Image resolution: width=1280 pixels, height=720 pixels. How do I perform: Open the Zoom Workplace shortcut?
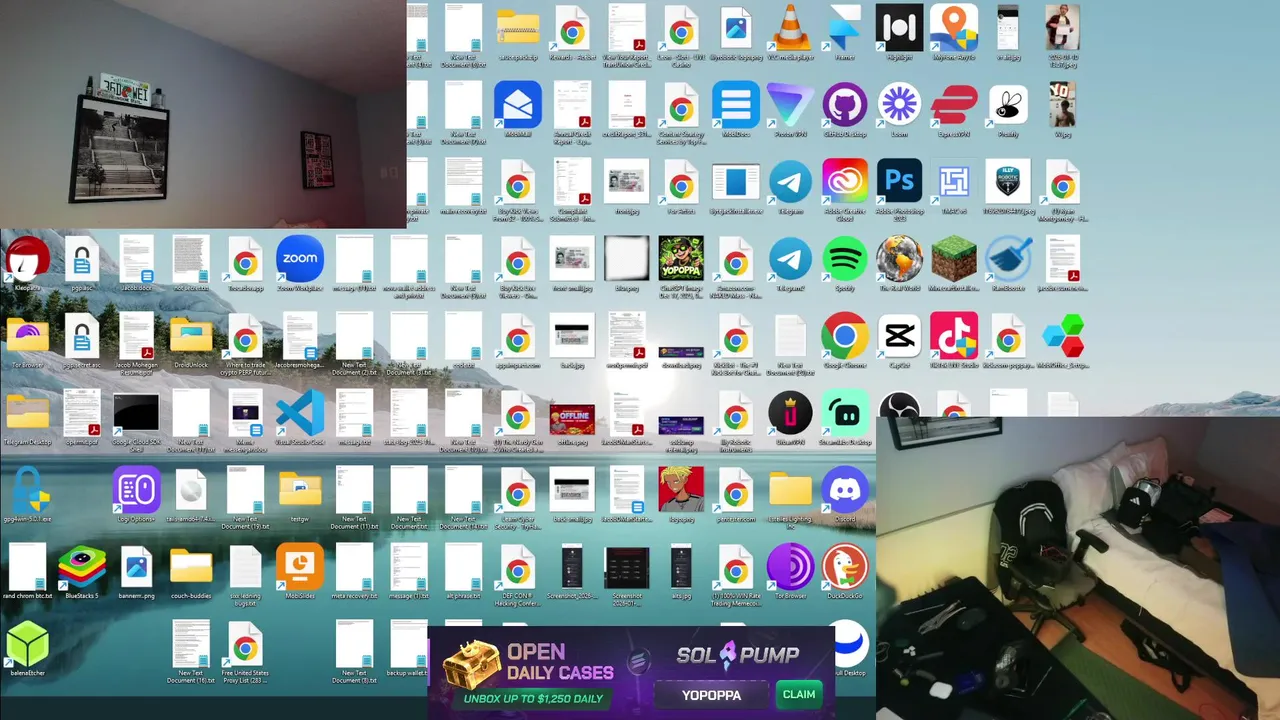(300, 259)
